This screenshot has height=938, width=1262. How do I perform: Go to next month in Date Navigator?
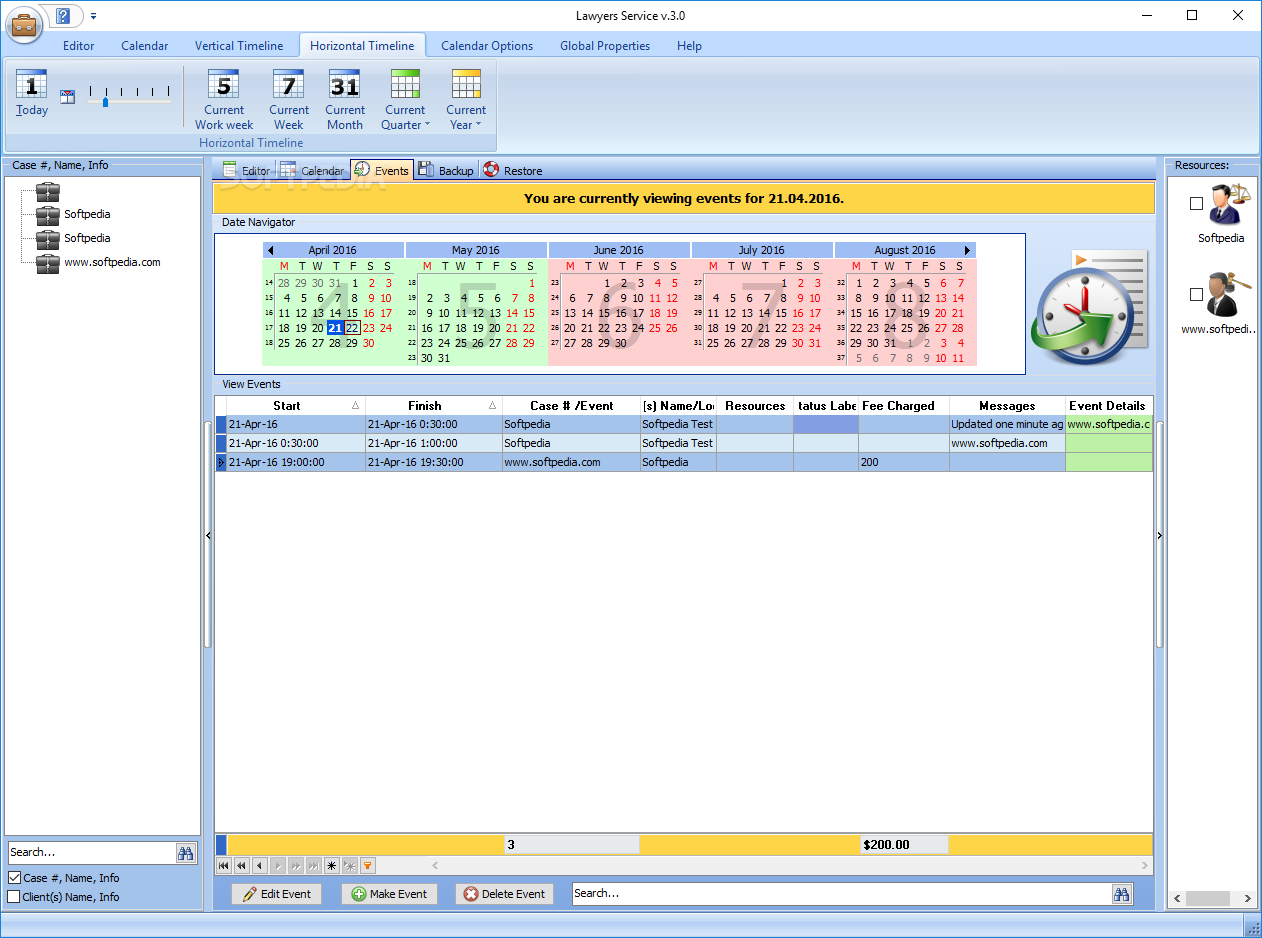[967, 250]
